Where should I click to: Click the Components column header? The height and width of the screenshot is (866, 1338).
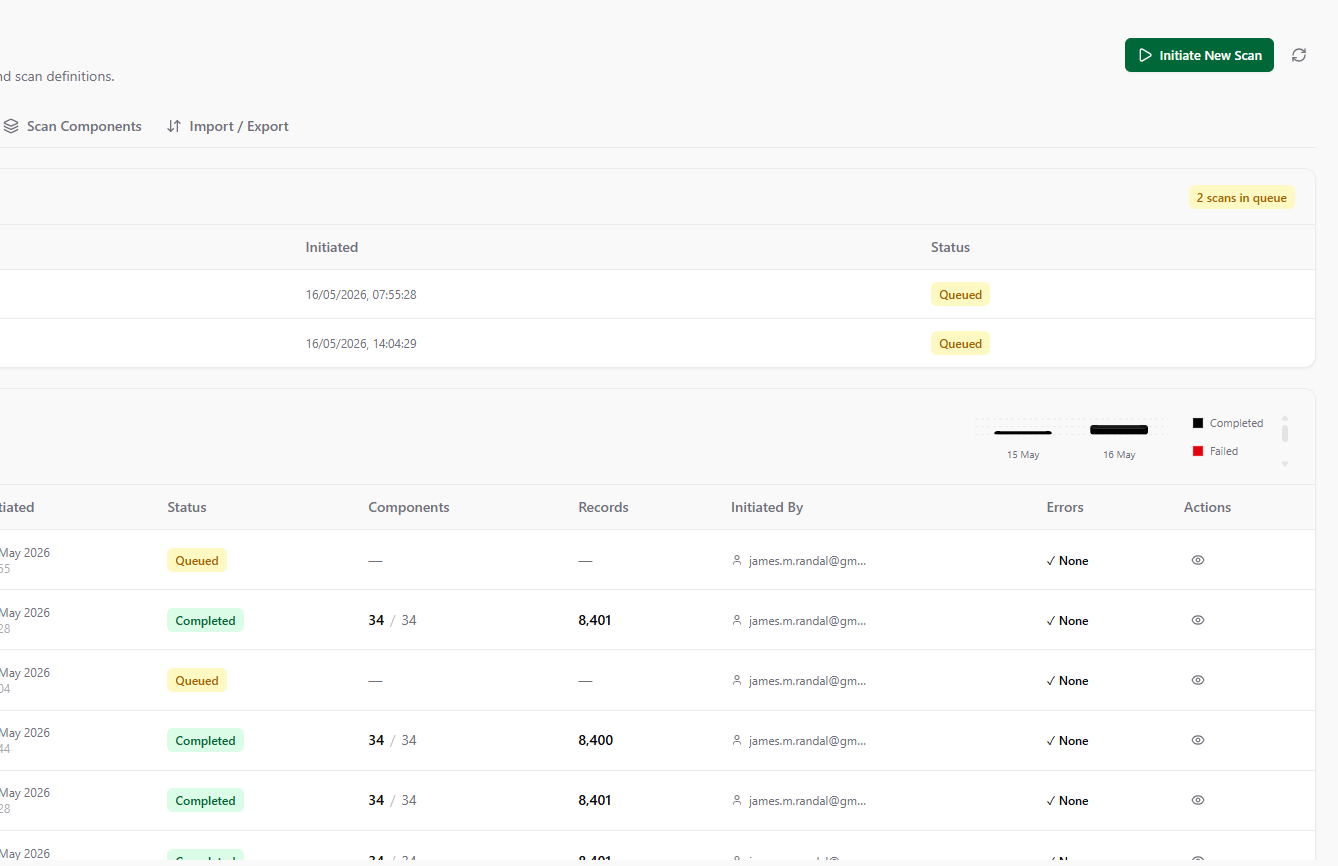[x=409, y=507]
